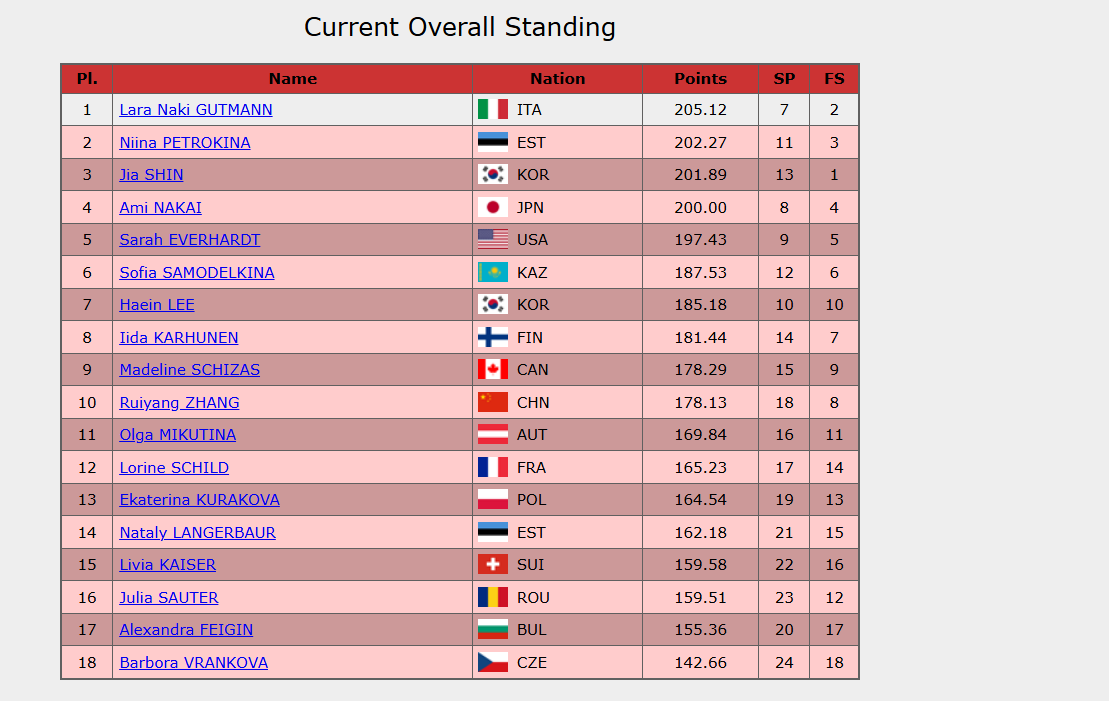The width and height of the screenshot is (1109, 701).
Task: Click the Canada flag icon
Action: (493, 370)
